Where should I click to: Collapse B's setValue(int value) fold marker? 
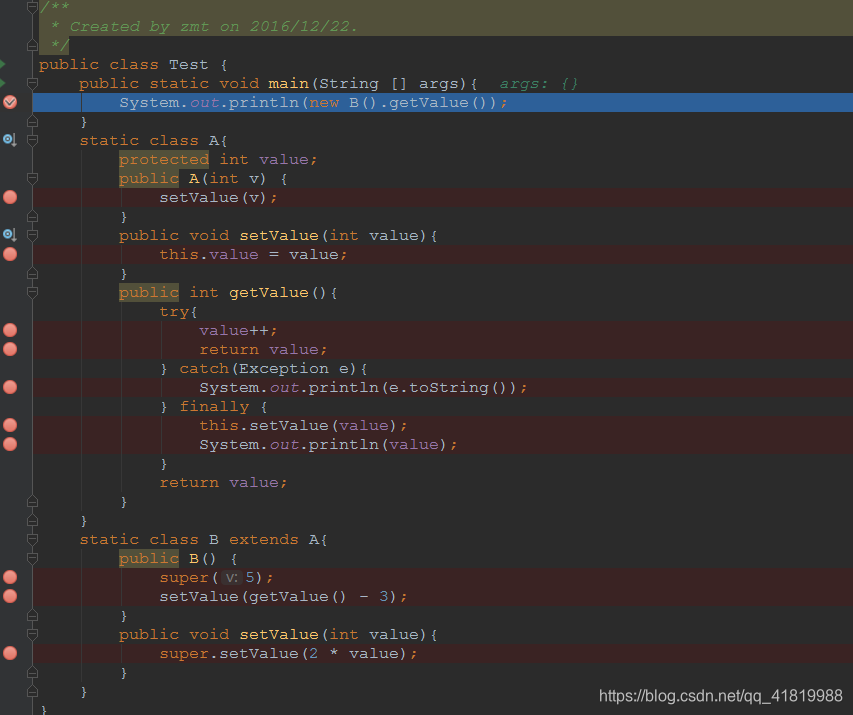pos(32,634)
